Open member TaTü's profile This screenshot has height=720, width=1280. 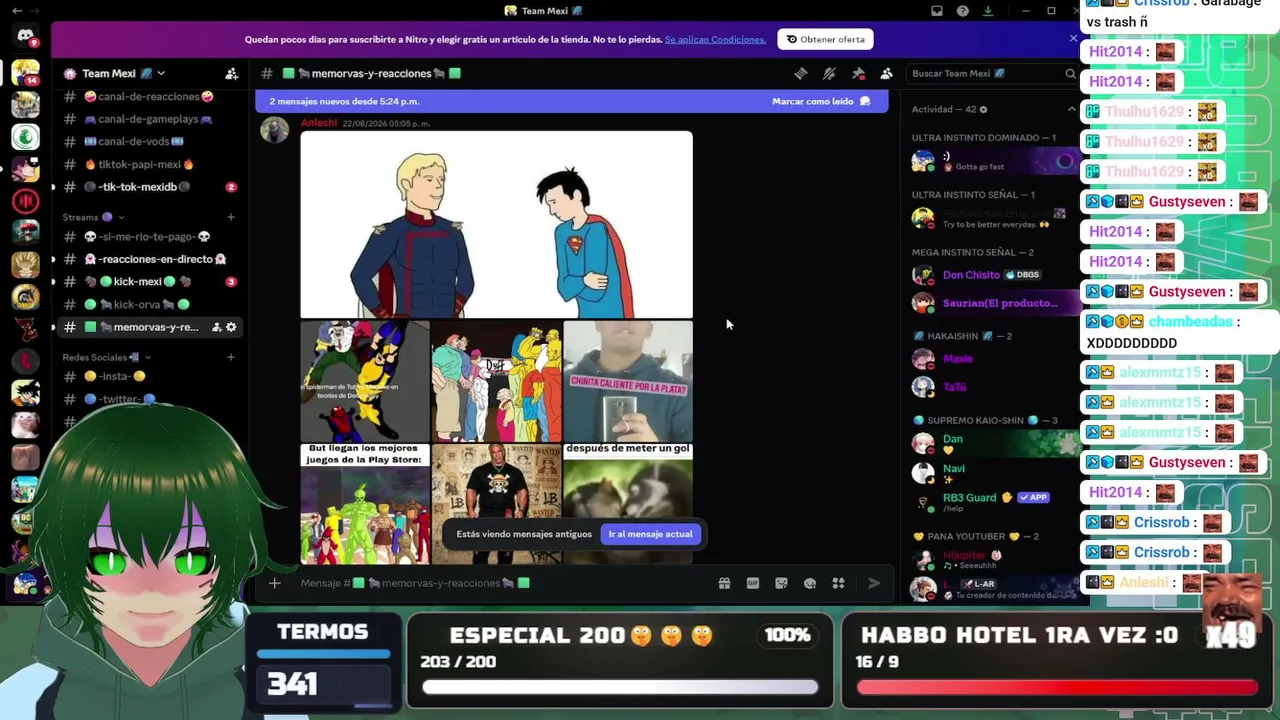[x=993, y=386]
